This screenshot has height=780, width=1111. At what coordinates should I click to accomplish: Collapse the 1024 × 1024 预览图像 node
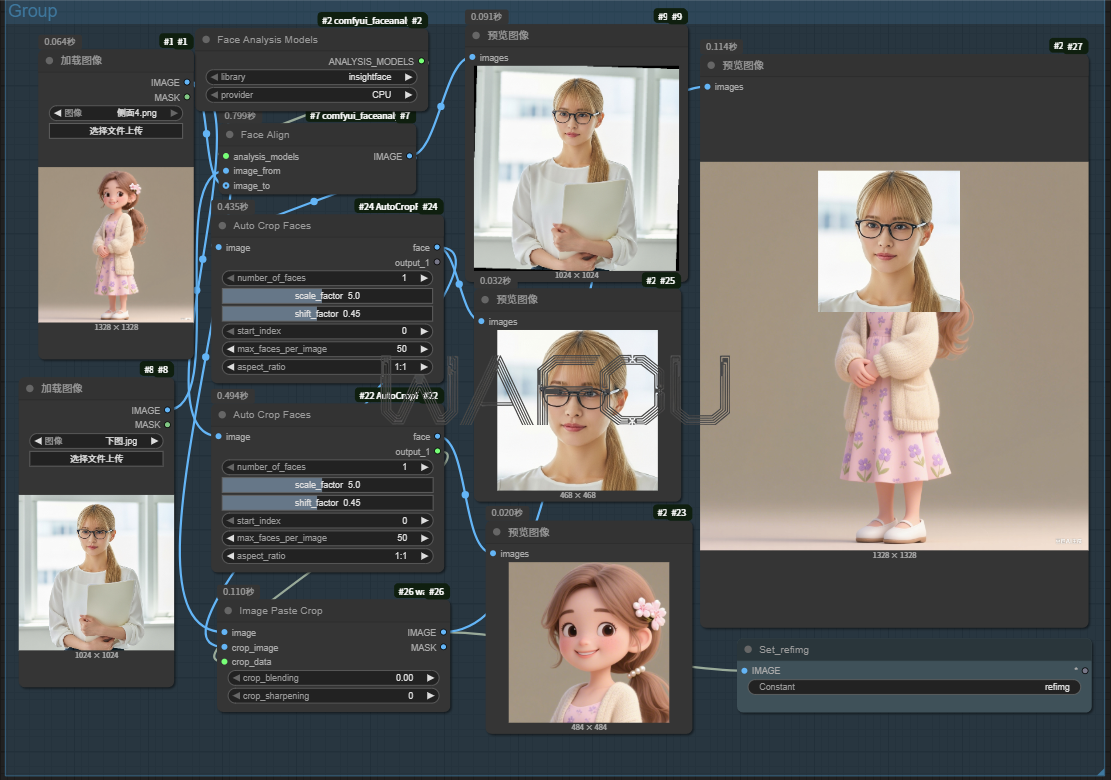click(x=476, y=35)
